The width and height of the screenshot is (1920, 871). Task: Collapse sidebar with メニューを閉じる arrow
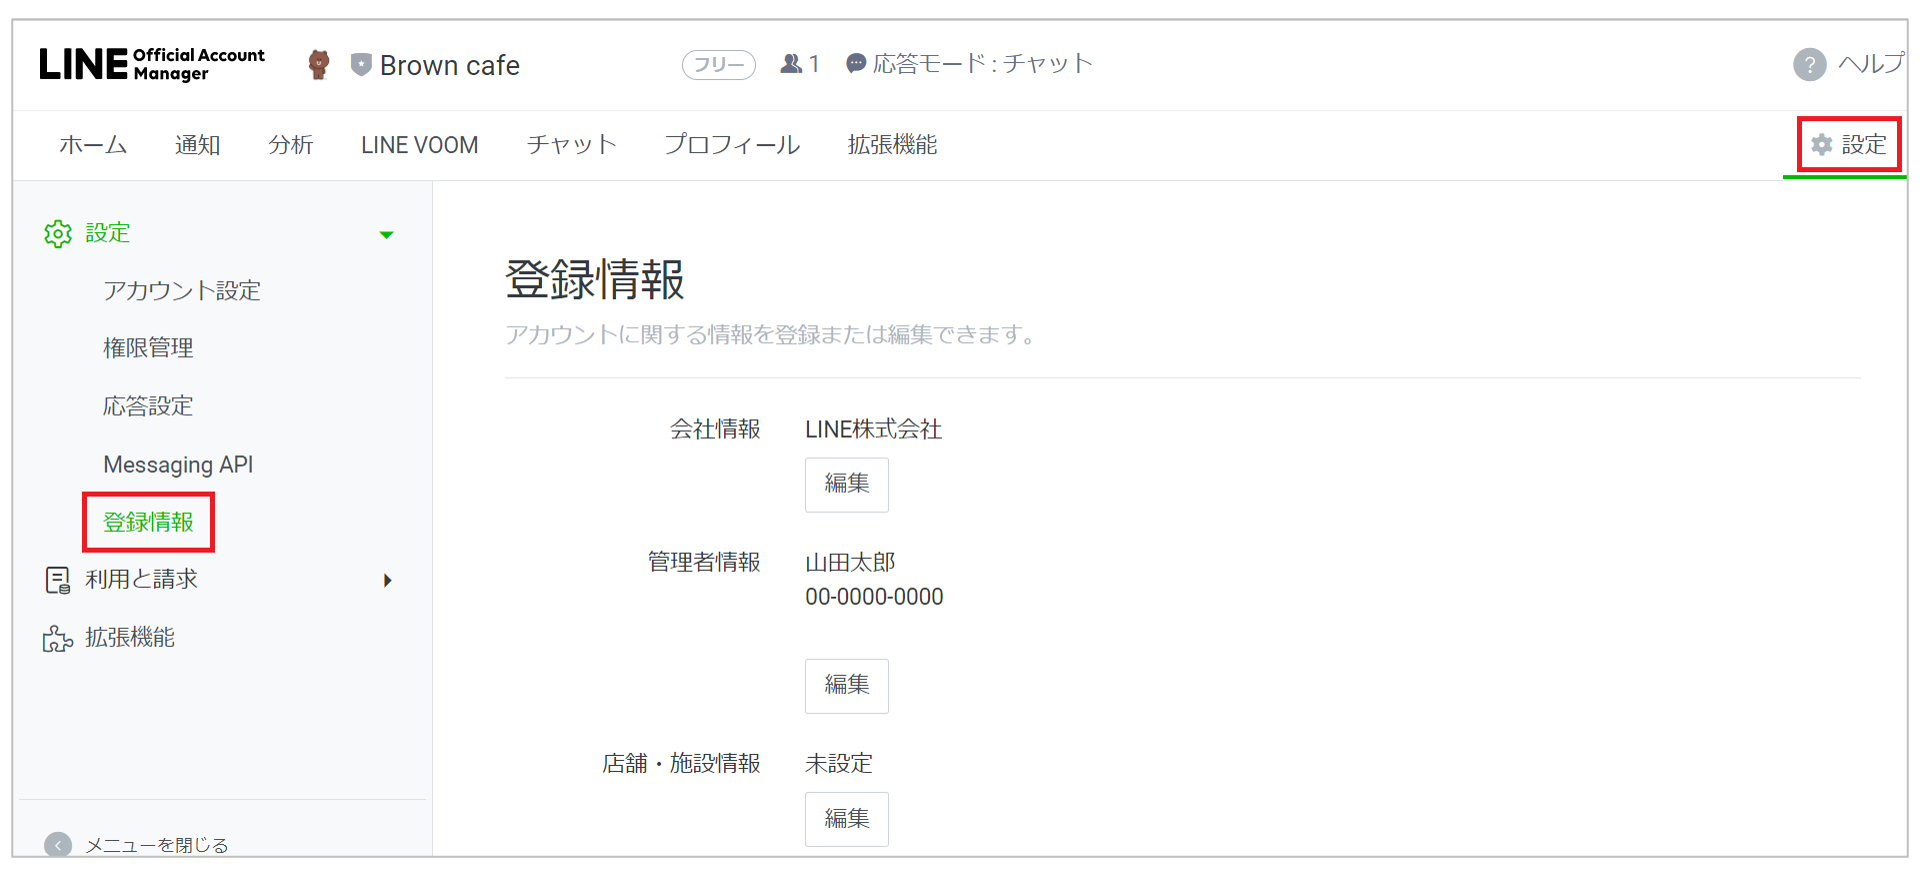pos(58,845)
